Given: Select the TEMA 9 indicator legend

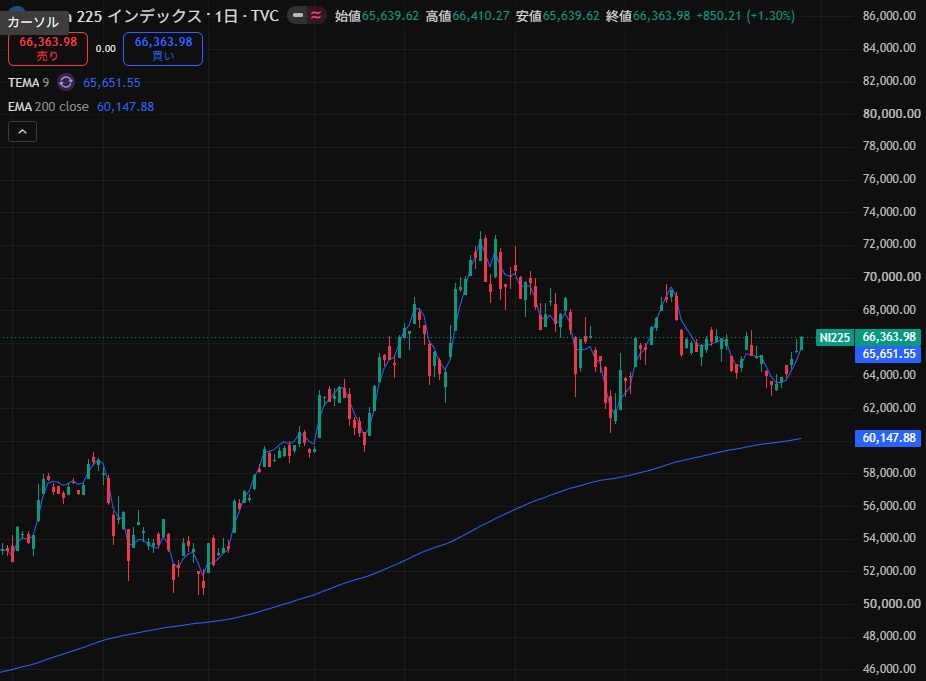Looking at the screenshot, I should tap(28, 83).
